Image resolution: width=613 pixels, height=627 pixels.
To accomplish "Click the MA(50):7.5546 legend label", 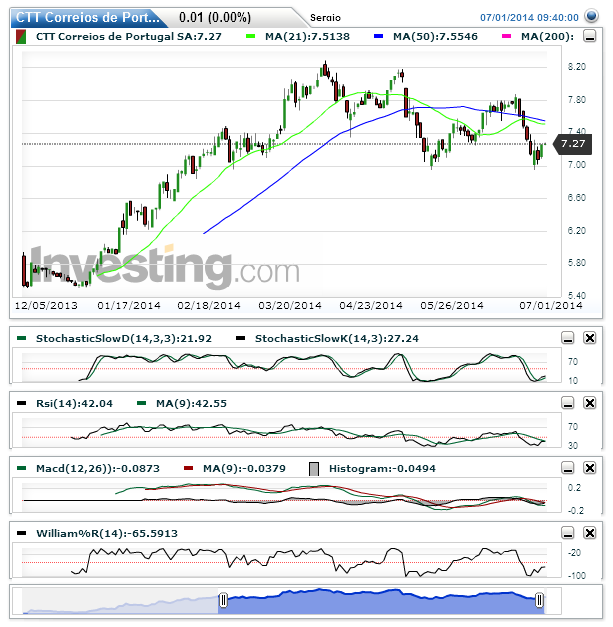I will point(435,37).
